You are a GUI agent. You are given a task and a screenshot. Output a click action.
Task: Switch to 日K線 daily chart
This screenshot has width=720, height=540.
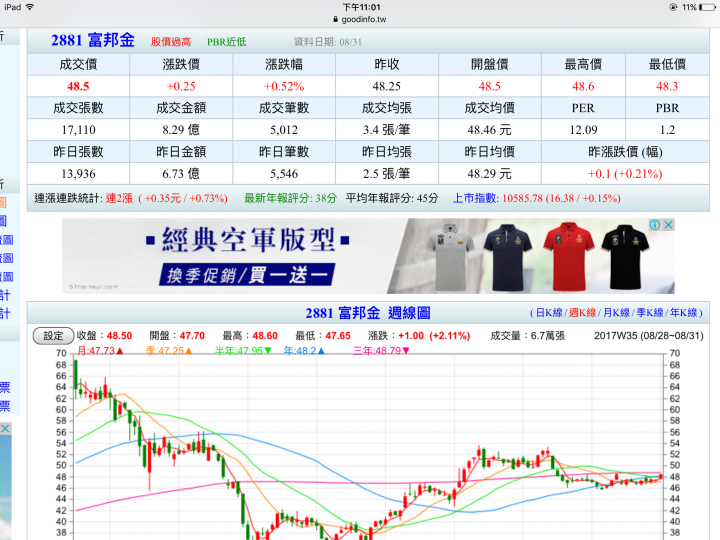click(548, 313)
